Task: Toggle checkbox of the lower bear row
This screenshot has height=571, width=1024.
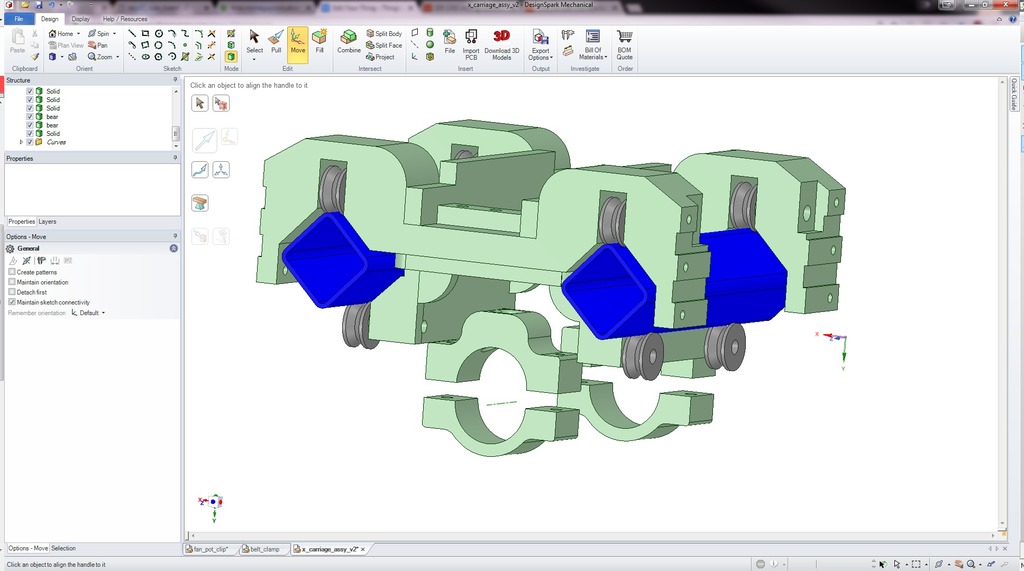Action: (x=29, y=125)
